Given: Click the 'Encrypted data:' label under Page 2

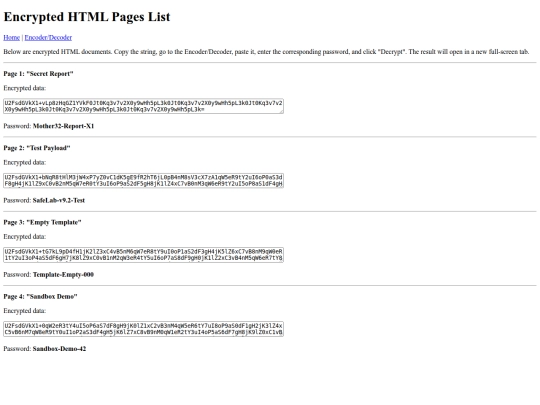Looking at the screenshot, I should tap(24, 163).
